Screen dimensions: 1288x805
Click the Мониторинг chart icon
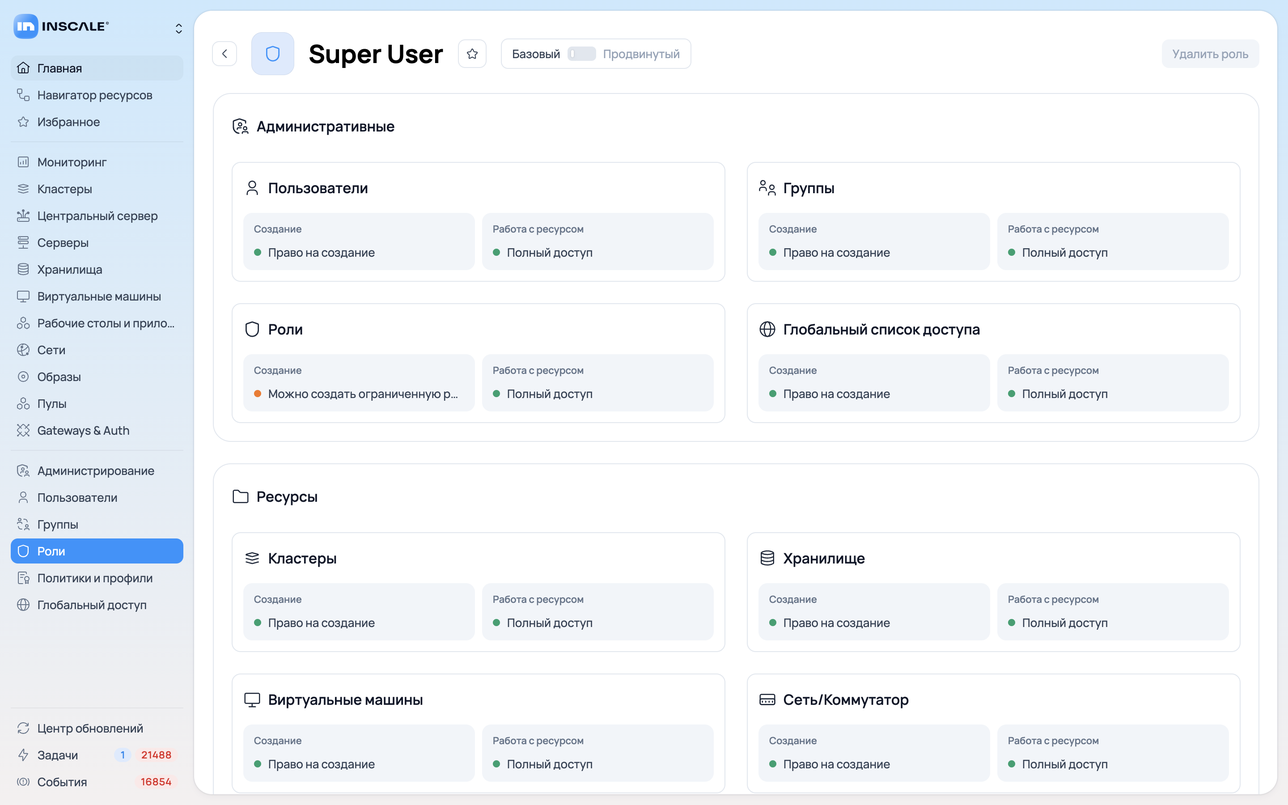(x=23, y=162)
